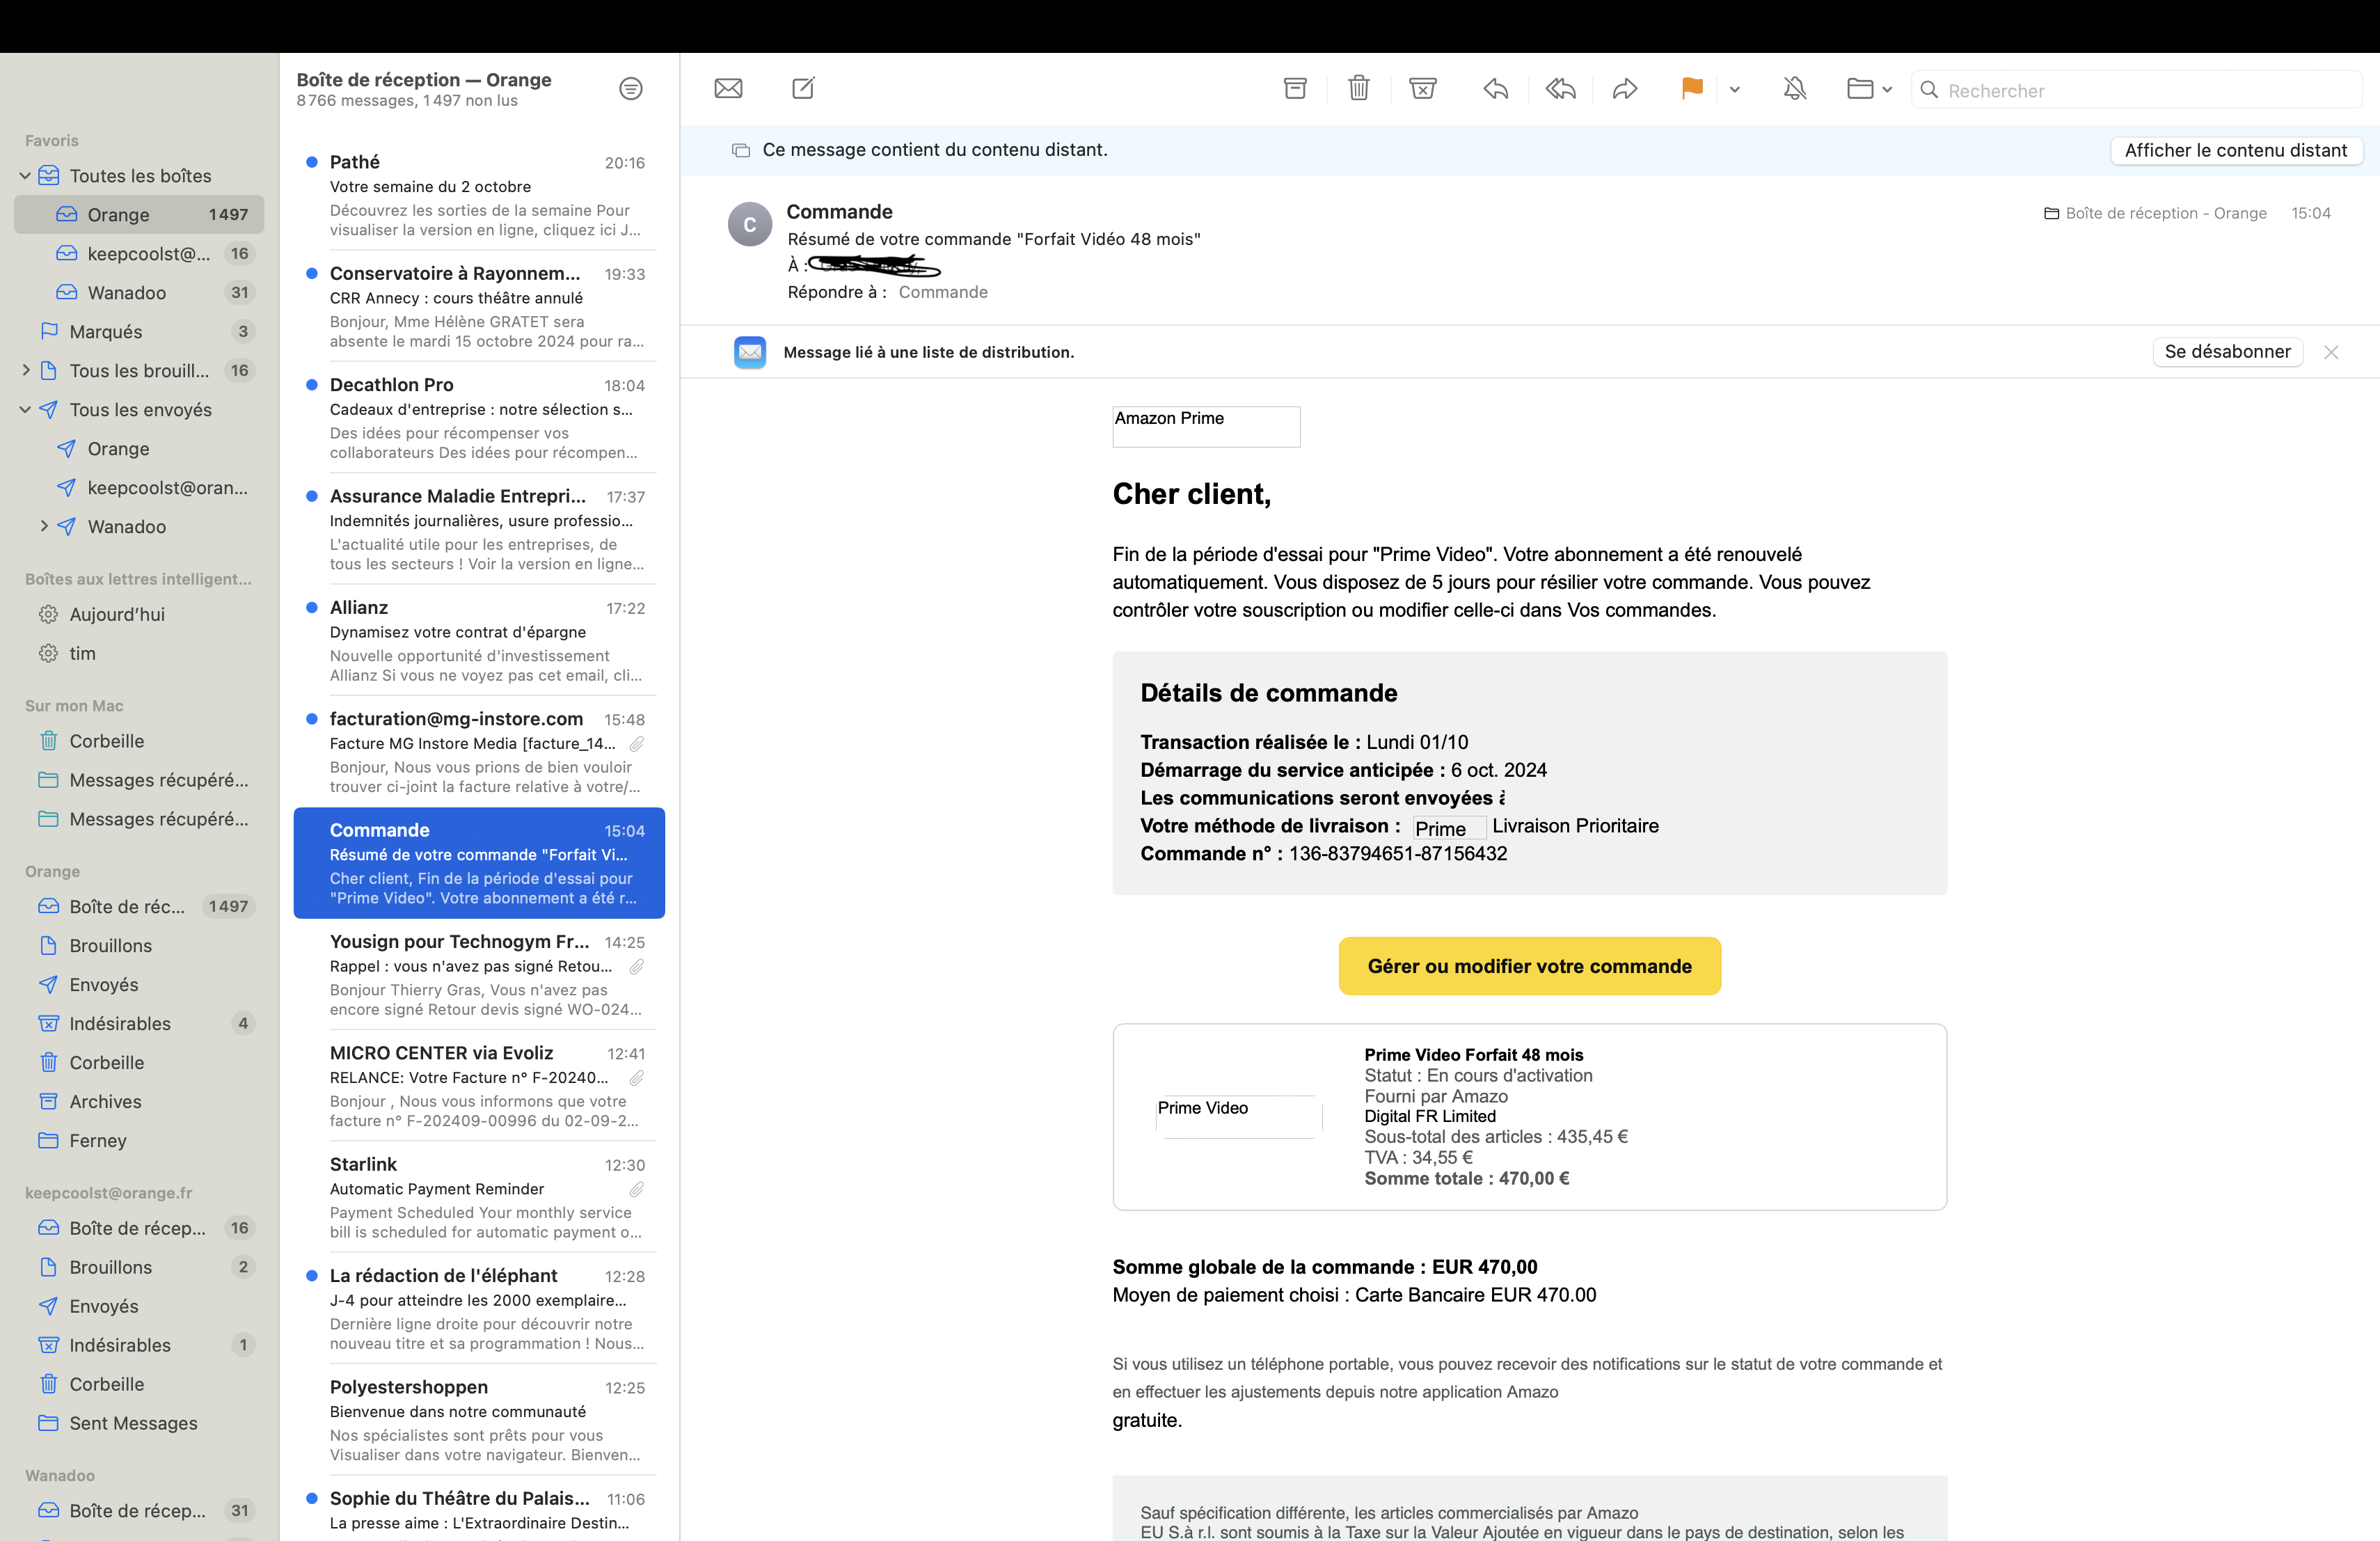
Task: Open Indésirables in the Orange account
Action: [139, 1024]
